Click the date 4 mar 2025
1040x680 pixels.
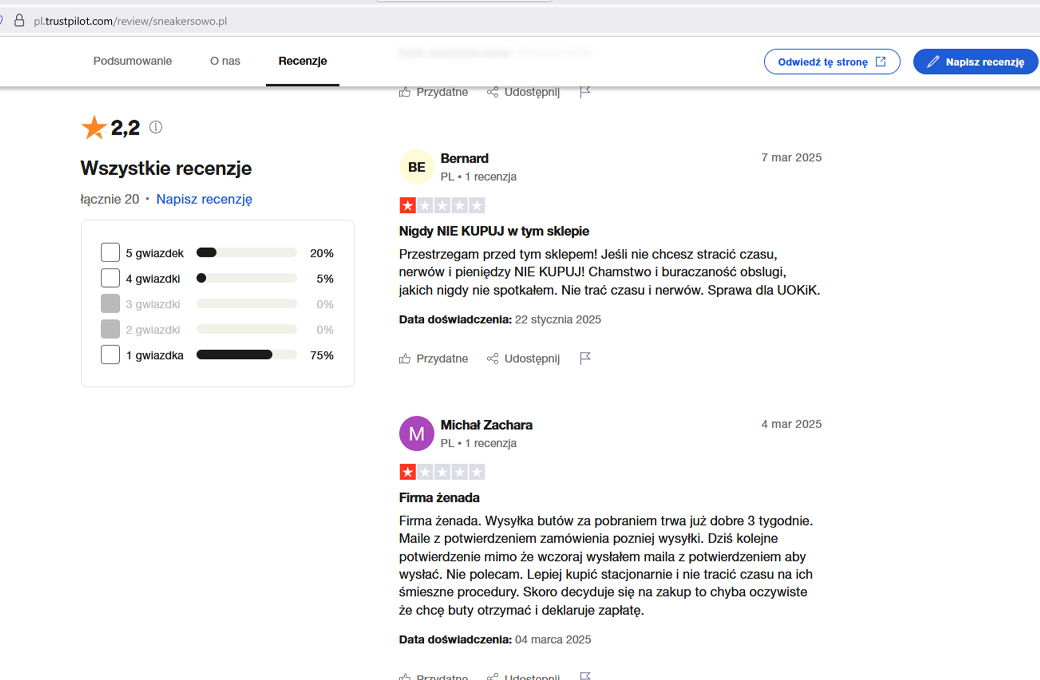tap(791, 425)
